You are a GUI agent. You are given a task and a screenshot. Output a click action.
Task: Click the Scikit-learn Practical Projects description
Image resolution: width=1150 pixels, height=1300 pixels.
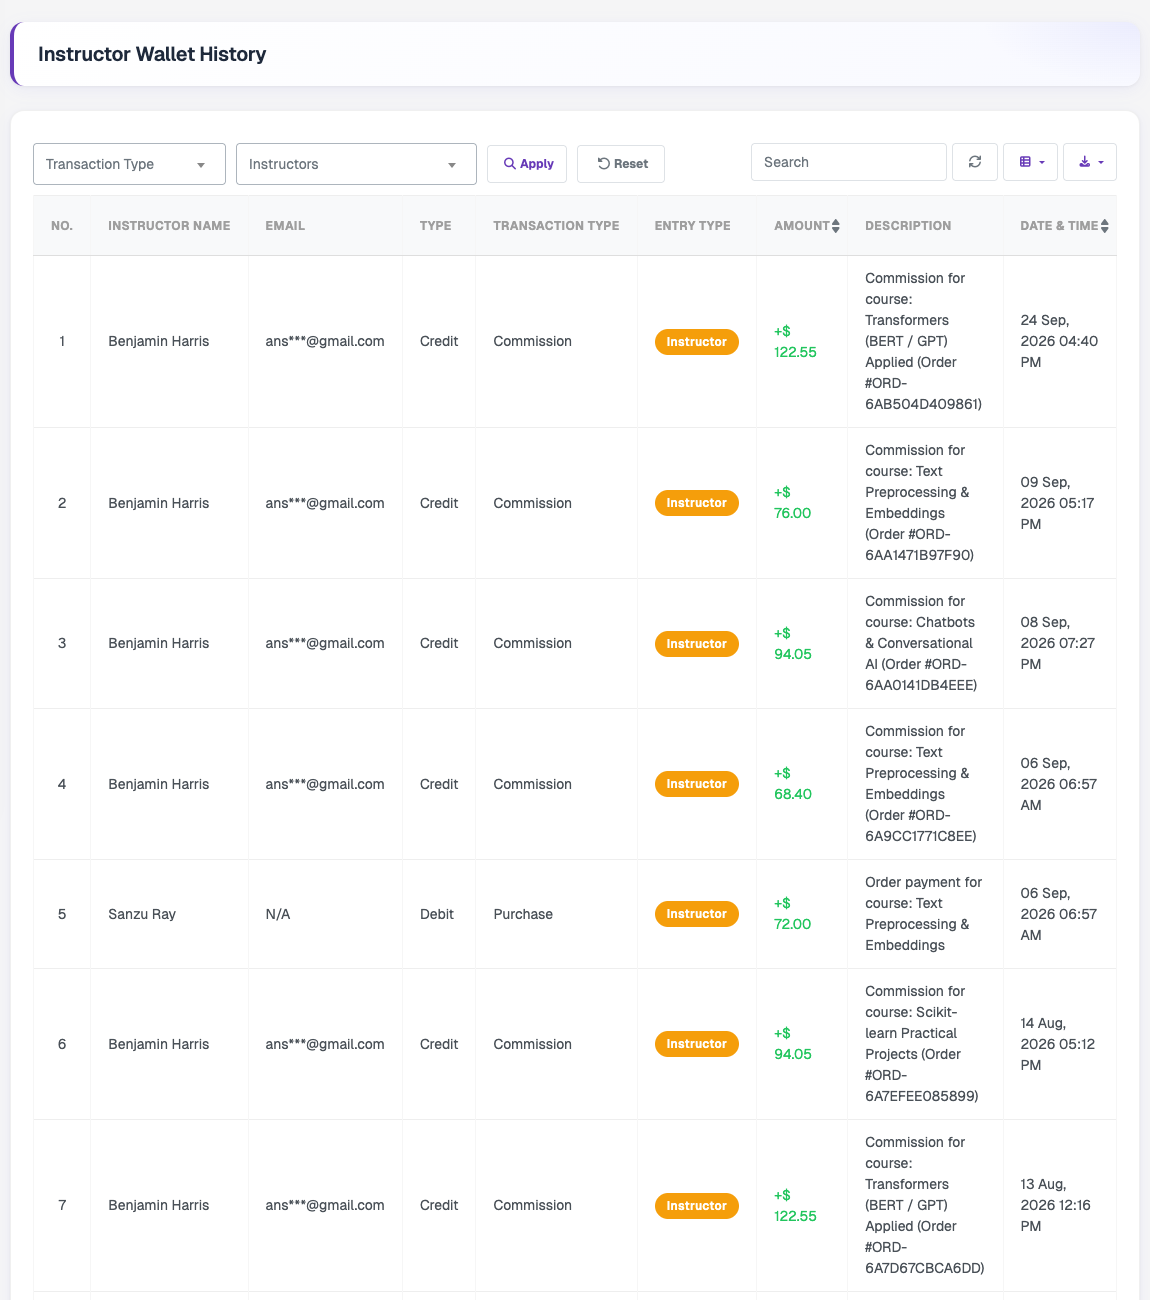click(921, 1044)
